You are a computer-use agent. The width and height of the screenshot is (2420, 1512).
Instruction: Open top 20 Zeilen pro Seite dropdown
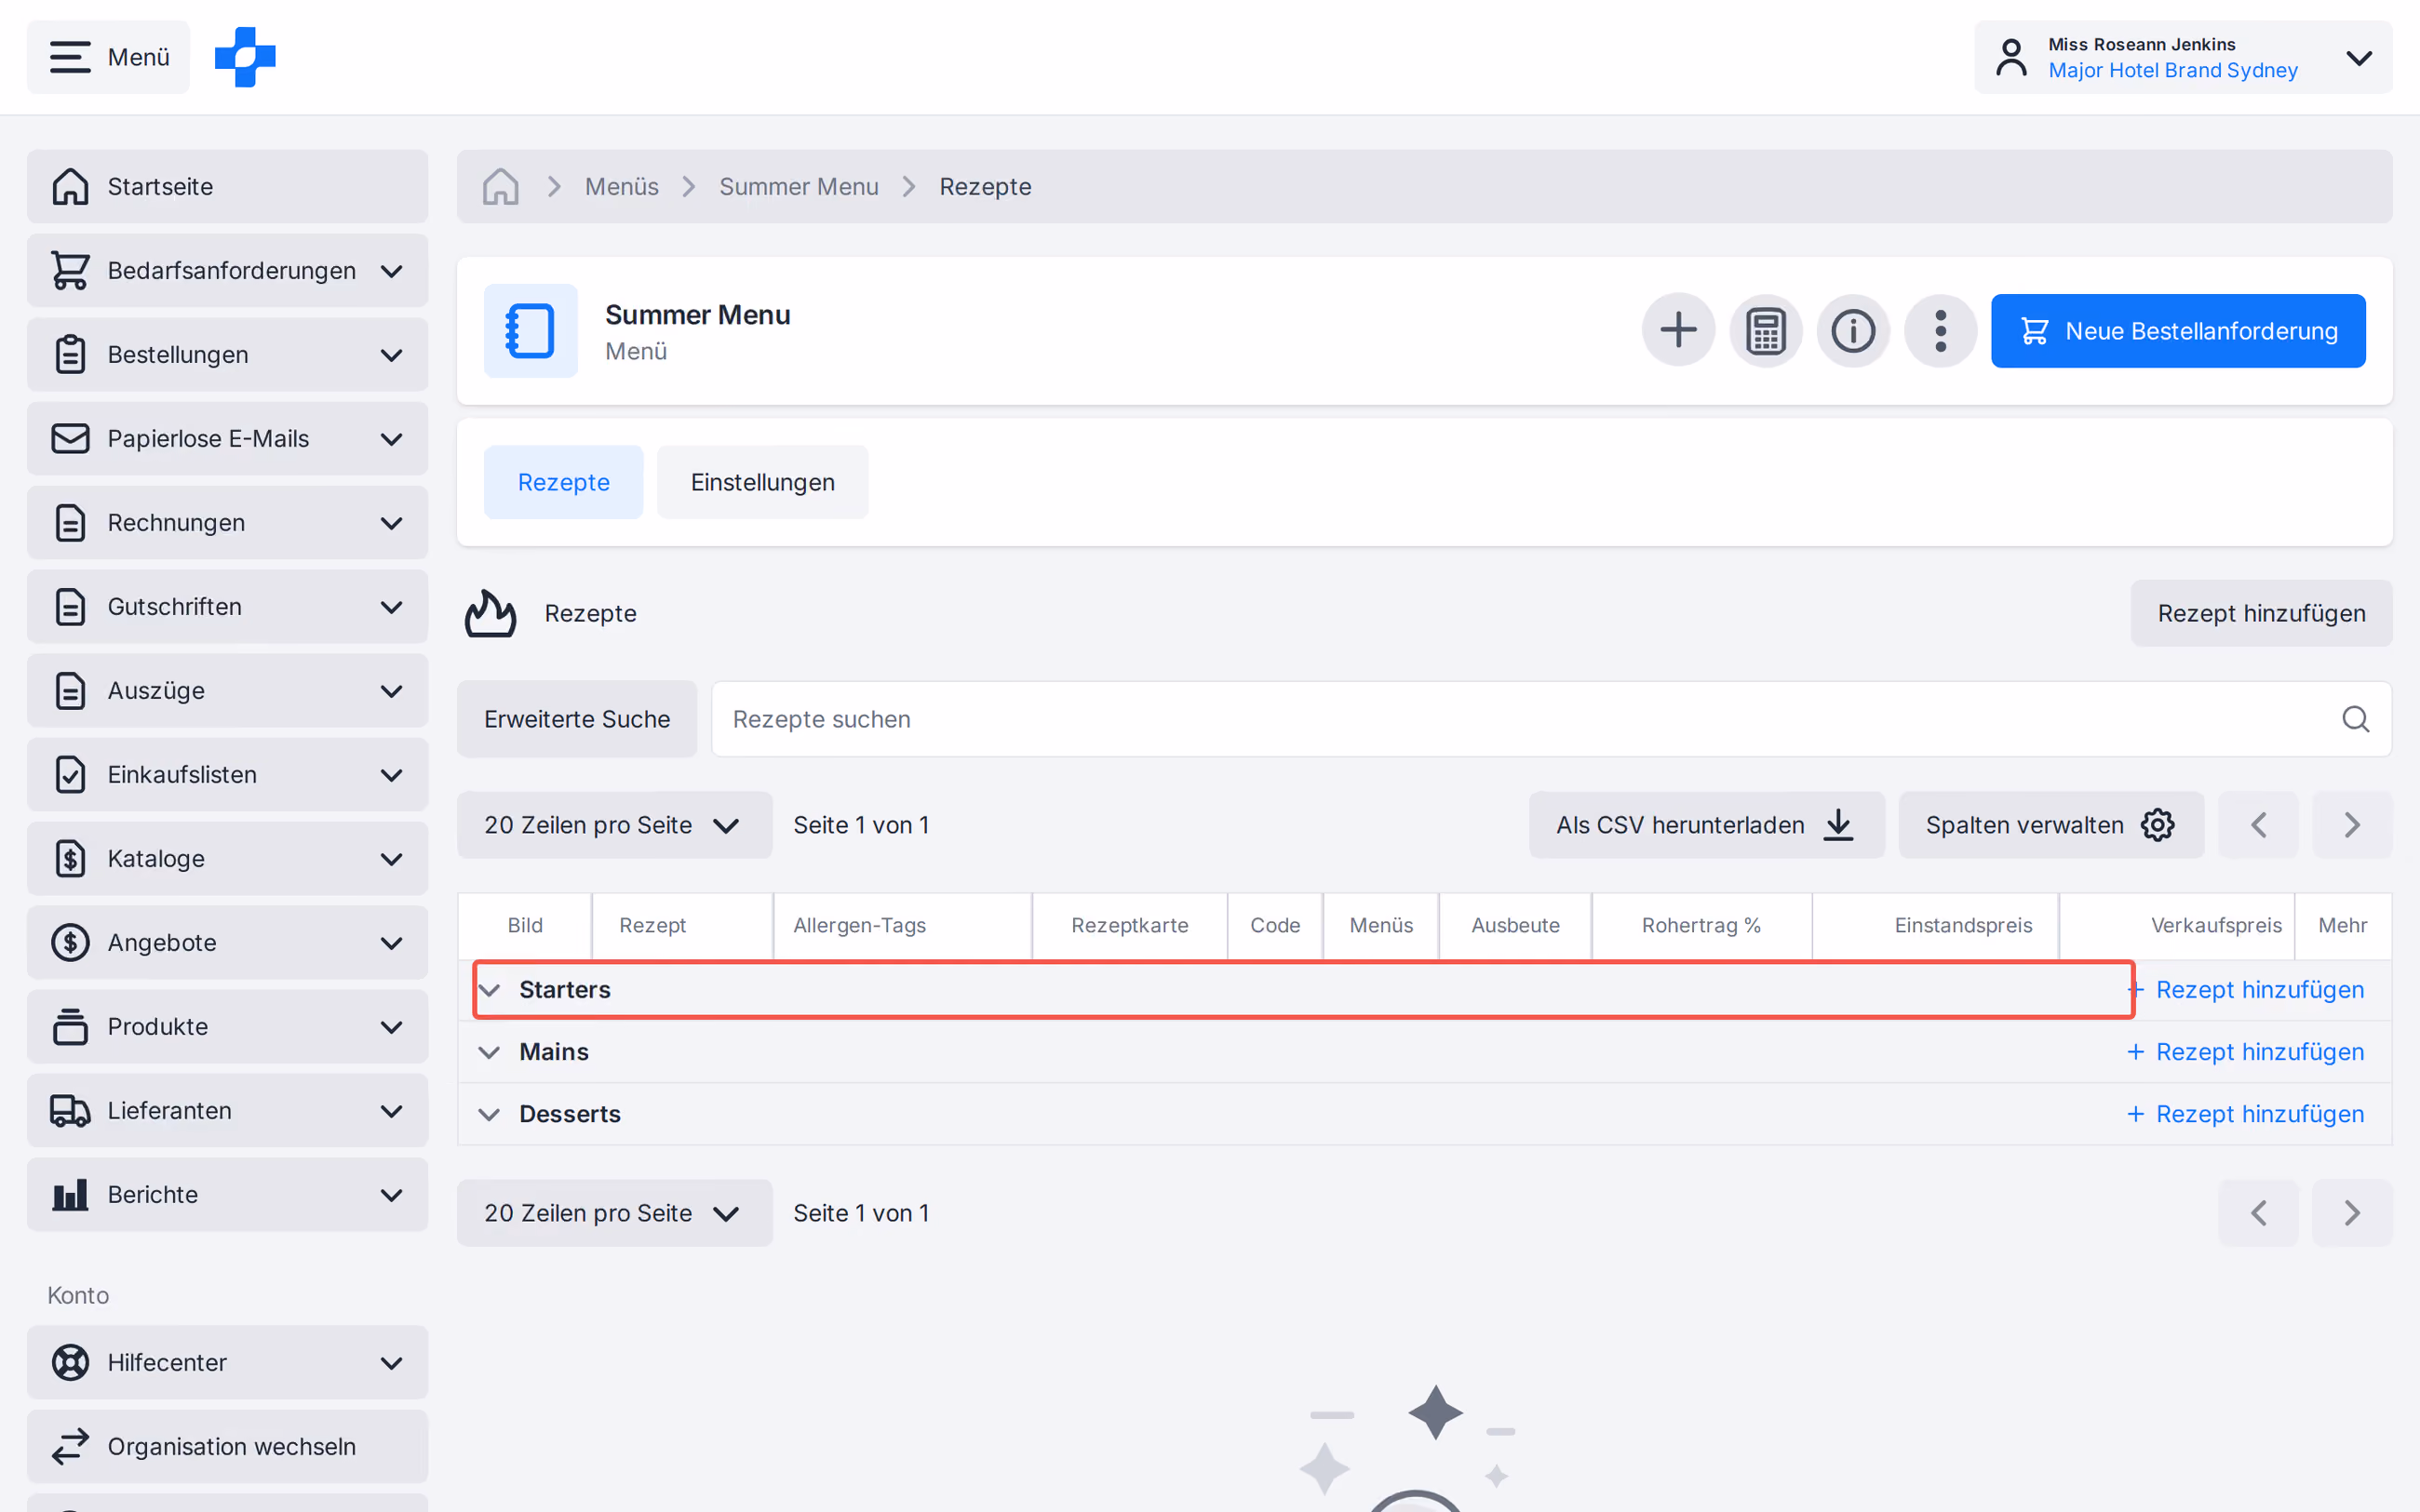614,825
